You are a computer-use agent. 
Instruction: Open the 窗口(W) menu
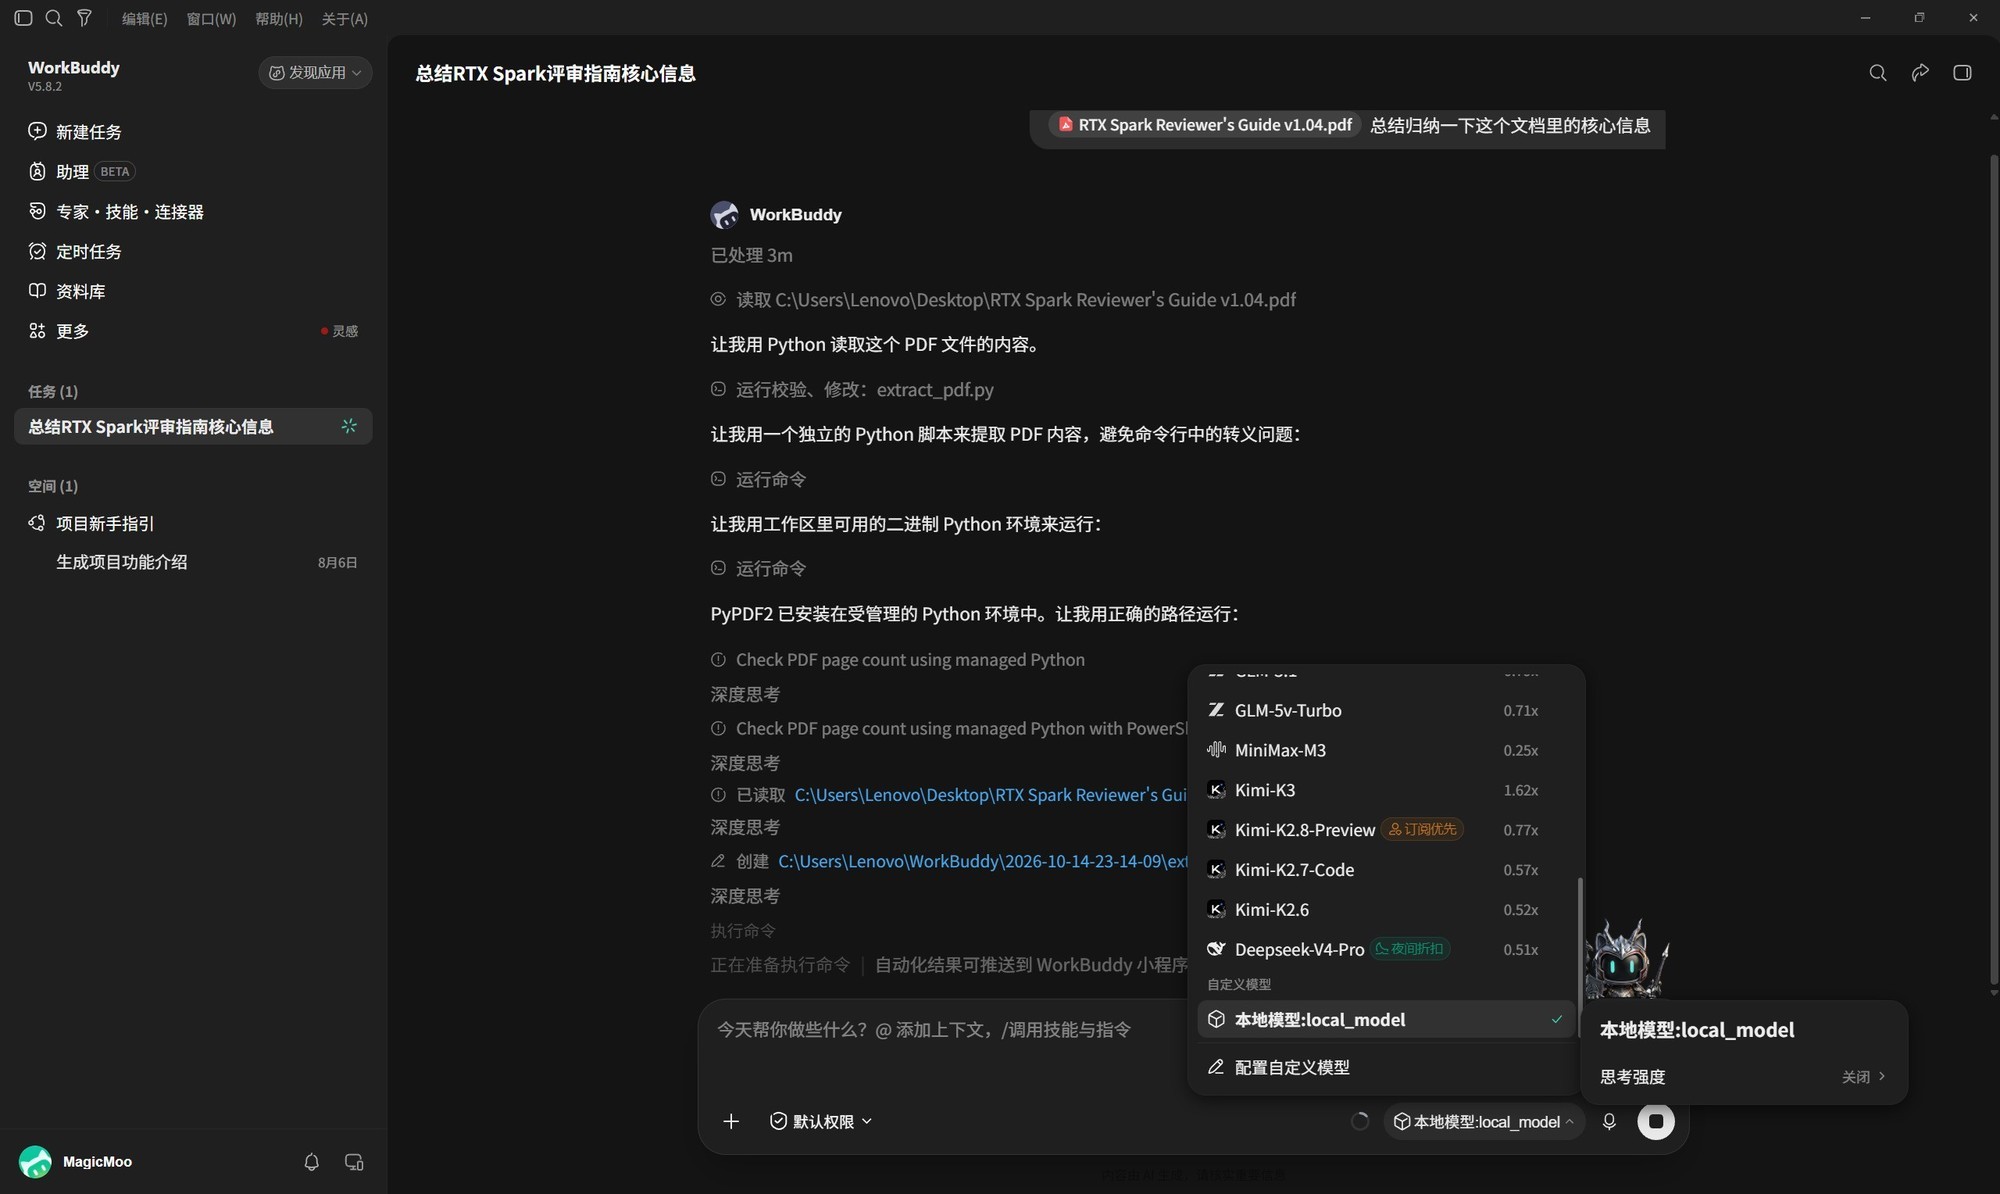coord(211,19)
